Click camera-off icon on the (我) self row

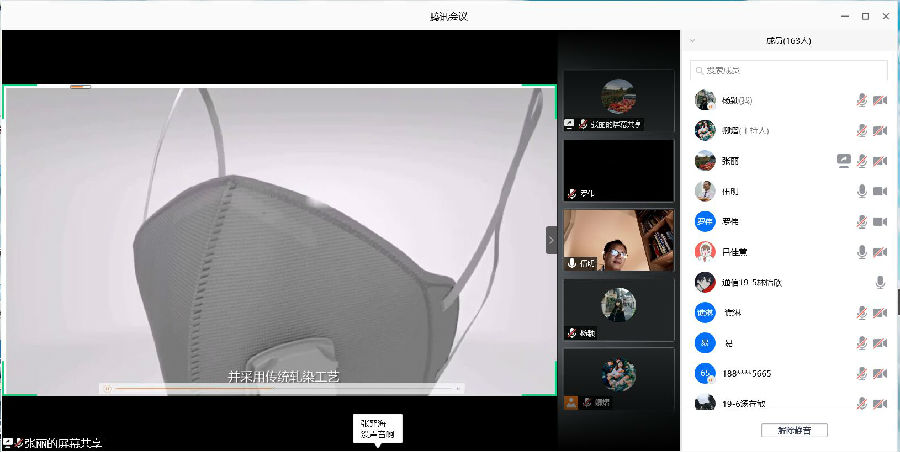click(x=880, y=100)
